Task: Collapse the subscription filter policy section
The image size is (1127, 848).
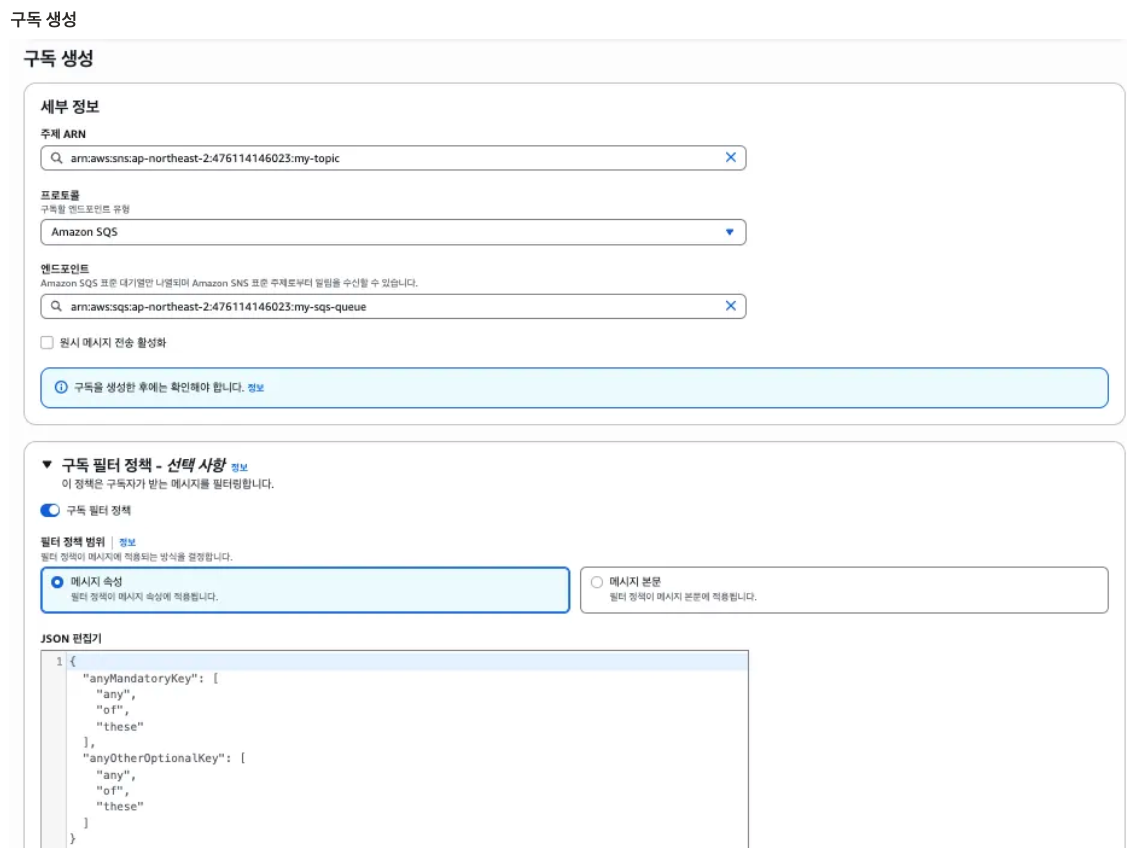Action: (x=47, y=464)
